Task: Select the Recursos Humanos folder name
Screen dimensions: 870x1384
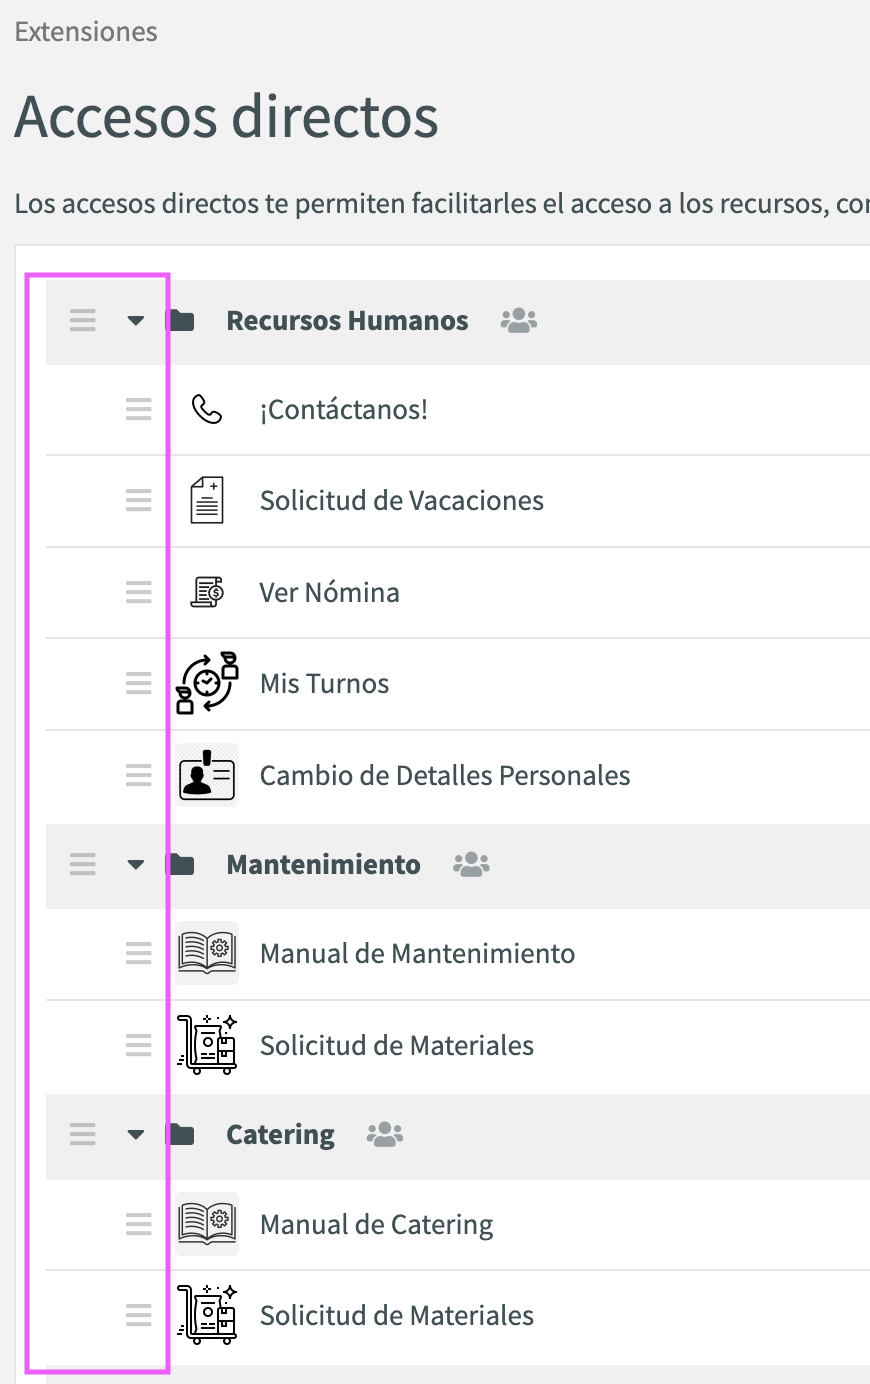Action: (347, 321)
